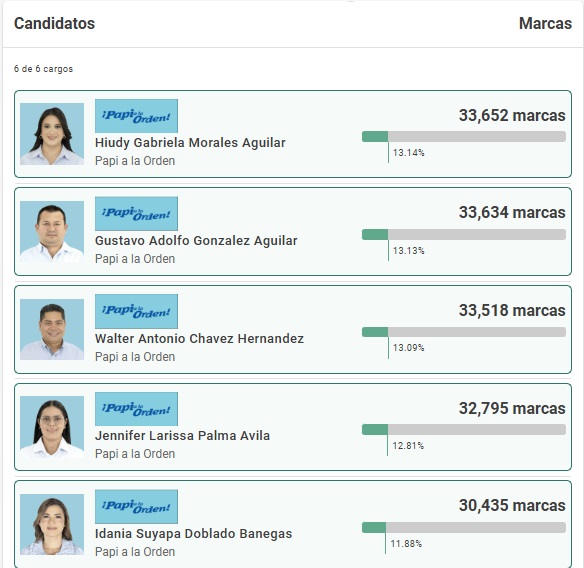Click the Papi a la Orden logo above Jennifer Larissa
The width and height of the screenshot is (584, 568).
point(136,409)
